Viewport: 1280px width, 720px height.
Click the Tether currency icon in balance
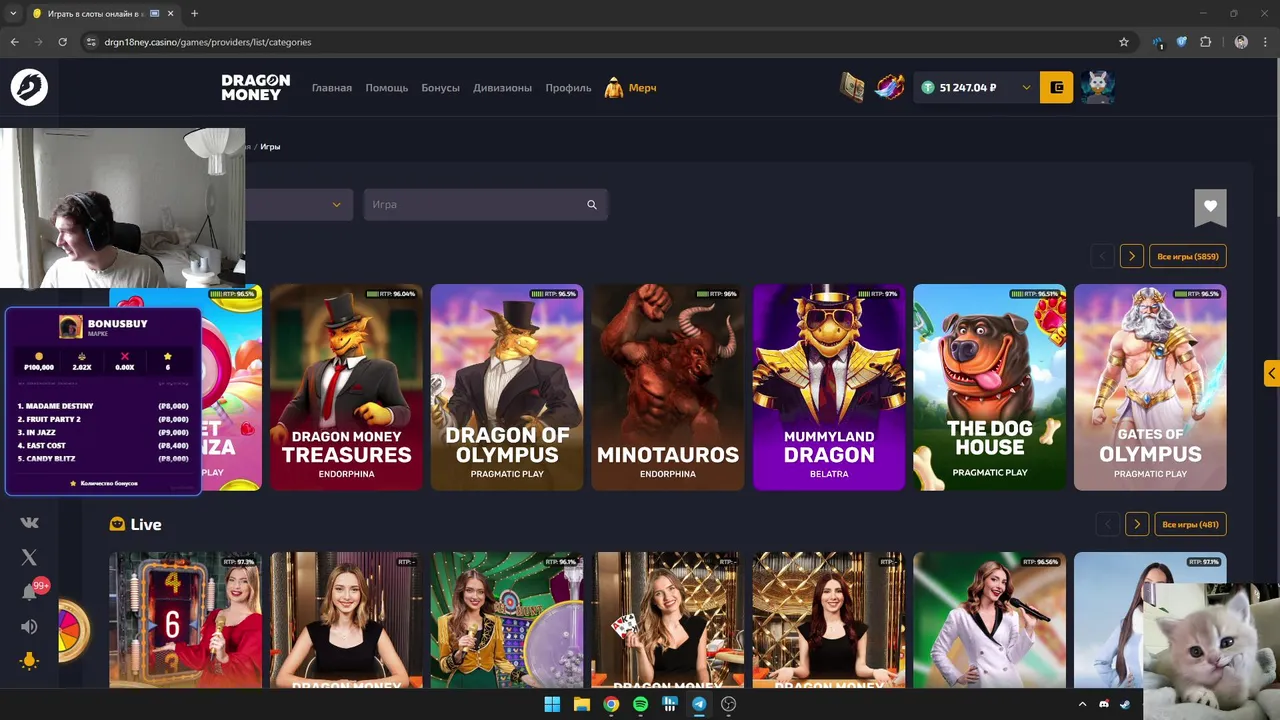click(x=927, y=88)
